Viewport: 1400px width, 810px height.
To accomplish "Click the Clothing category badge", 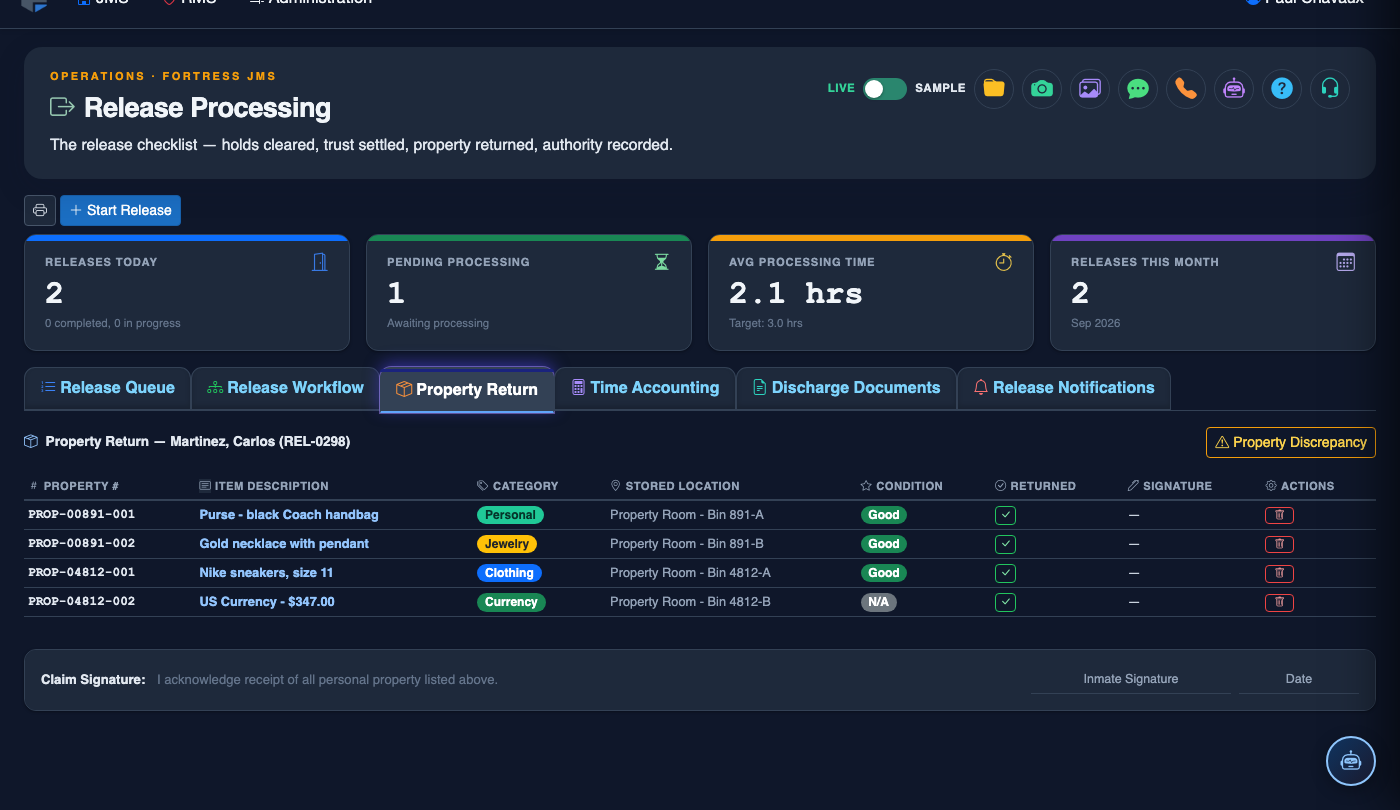I will coord(509,573).
